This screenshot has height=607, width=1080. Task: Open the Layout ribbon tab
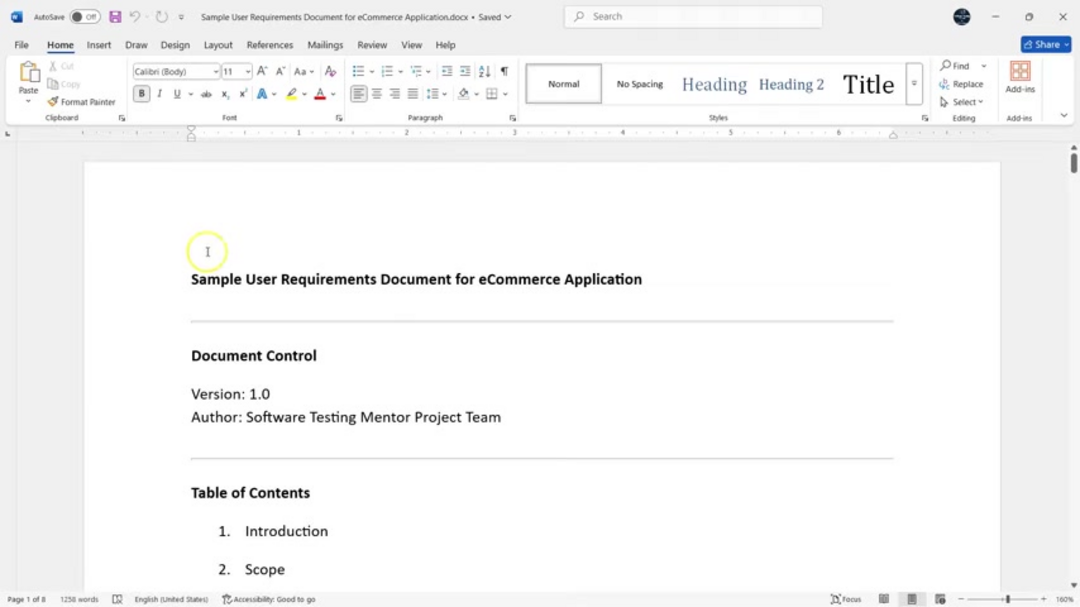(x=218, y=45)
